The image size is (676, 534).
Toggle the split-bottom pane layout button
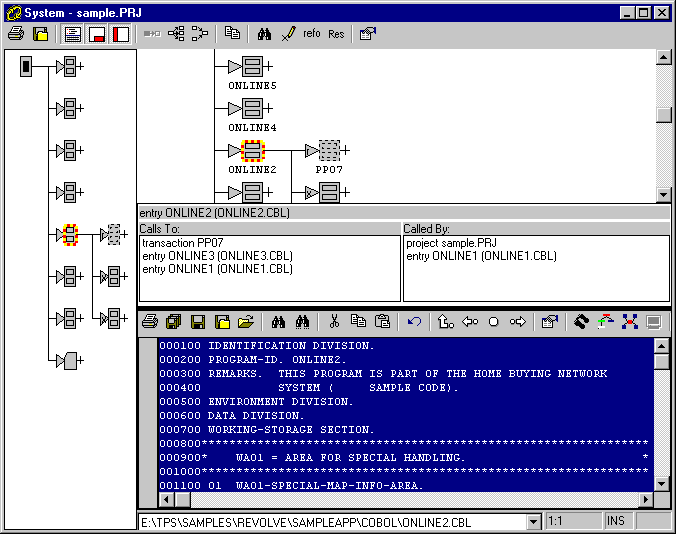tap(97, 34)
